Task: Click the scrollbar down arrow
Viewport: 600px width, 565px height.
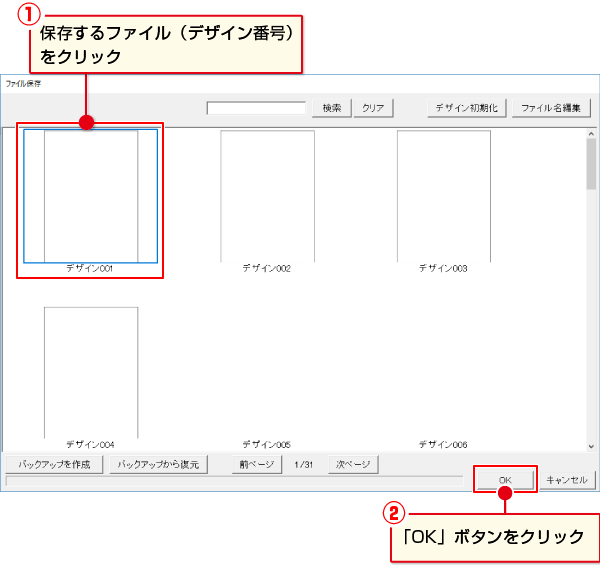Action: tap(591, 446)
